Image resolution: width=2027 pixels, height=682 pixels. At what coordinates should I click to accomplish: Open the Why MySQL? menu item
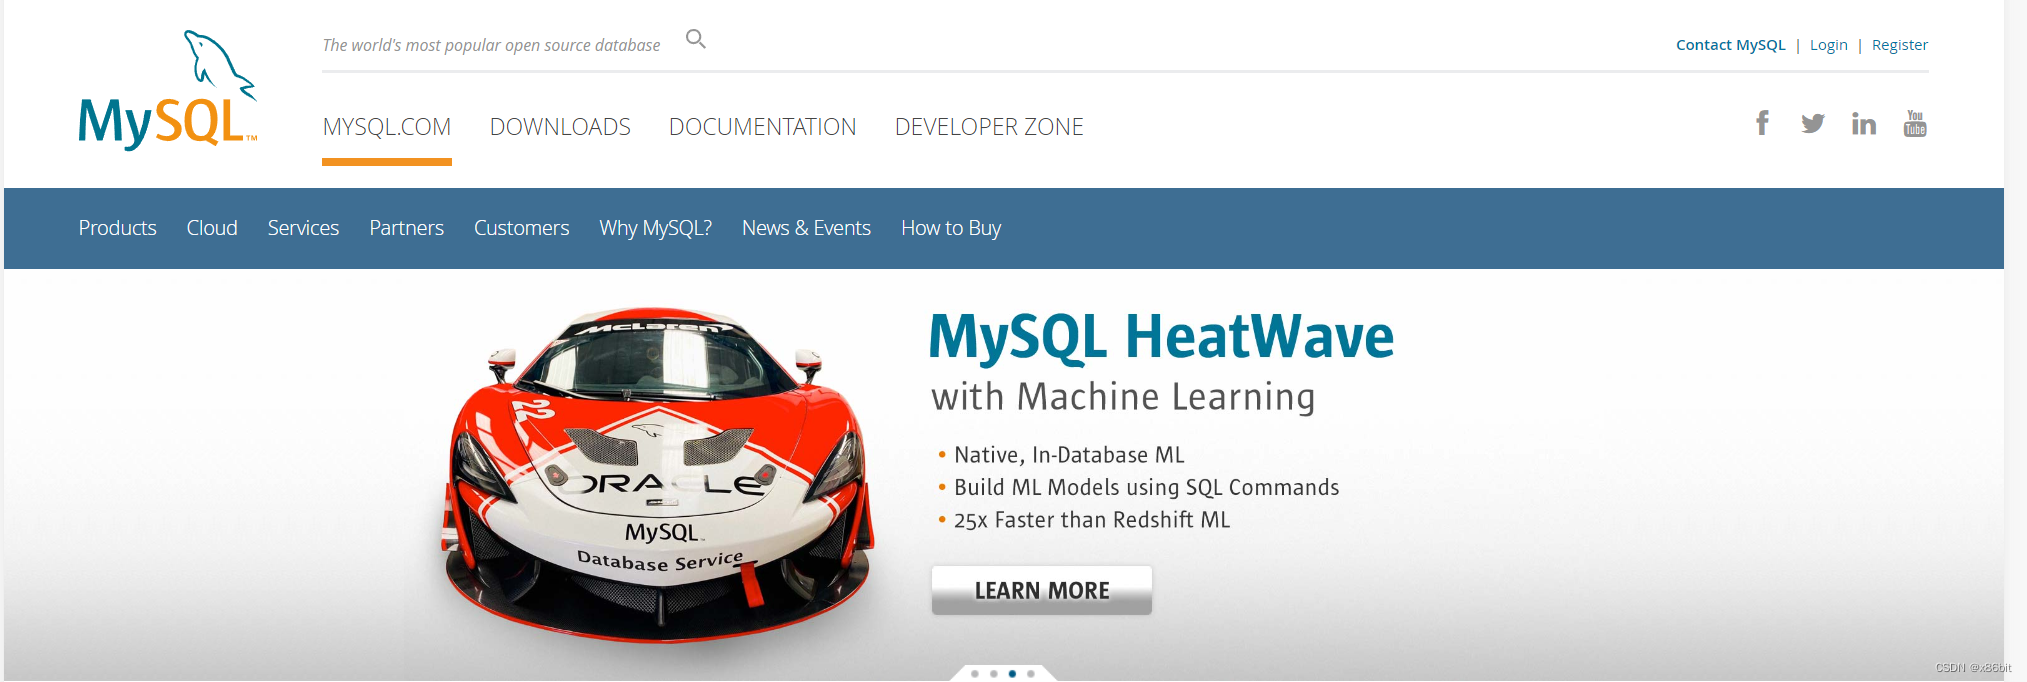click(x=656, y=228)
